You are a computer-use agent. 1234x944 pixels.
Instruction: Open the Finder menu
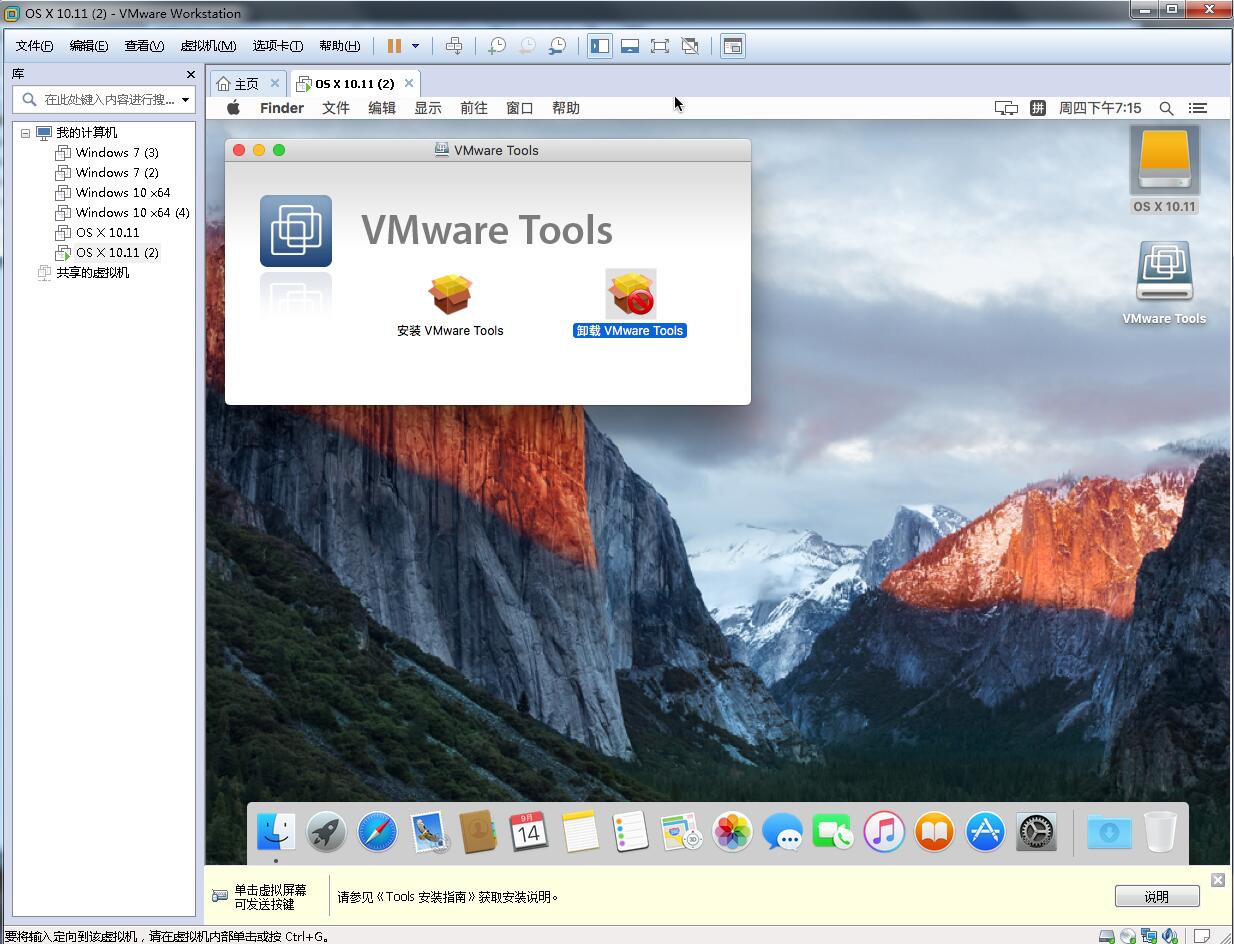(x=282, y=108)
